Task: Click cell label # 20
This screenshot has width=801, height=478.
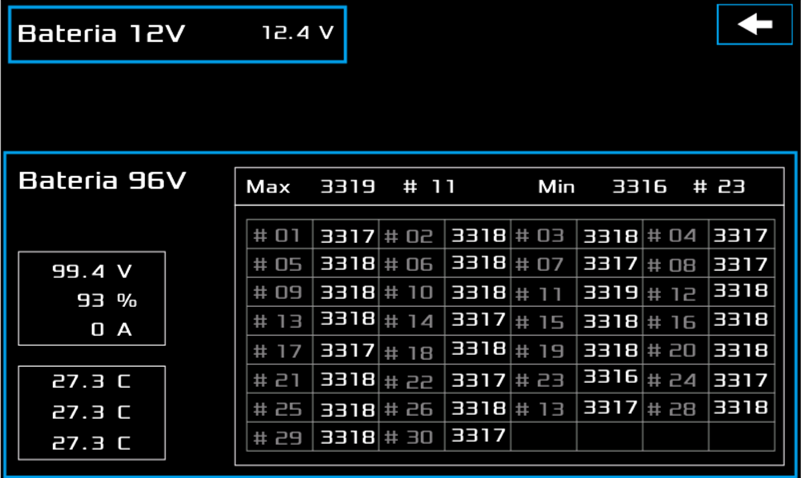Action: (x=671, y=350)
